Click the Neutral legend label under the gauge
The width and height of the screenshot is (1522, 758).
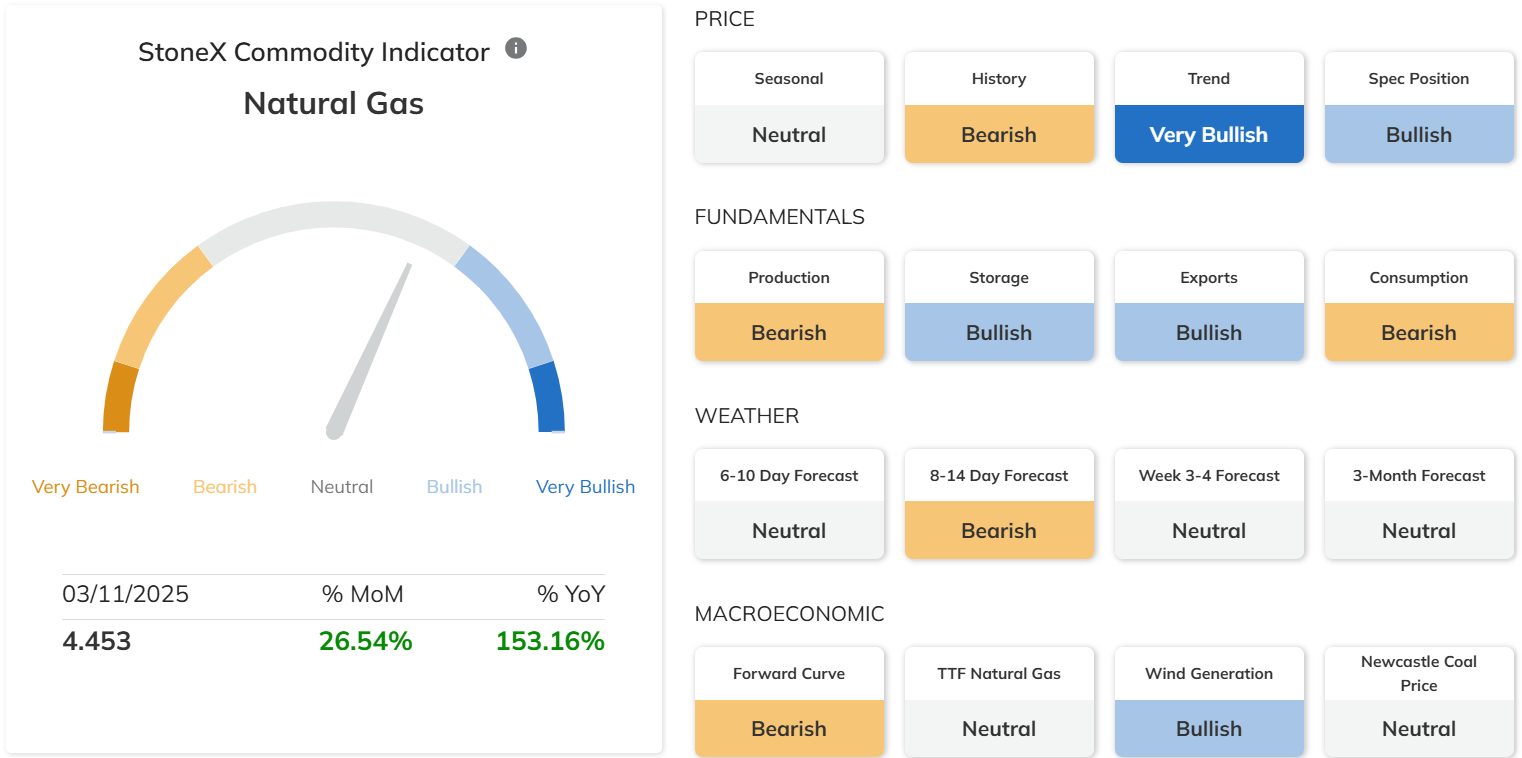click(x=342, y=487)
